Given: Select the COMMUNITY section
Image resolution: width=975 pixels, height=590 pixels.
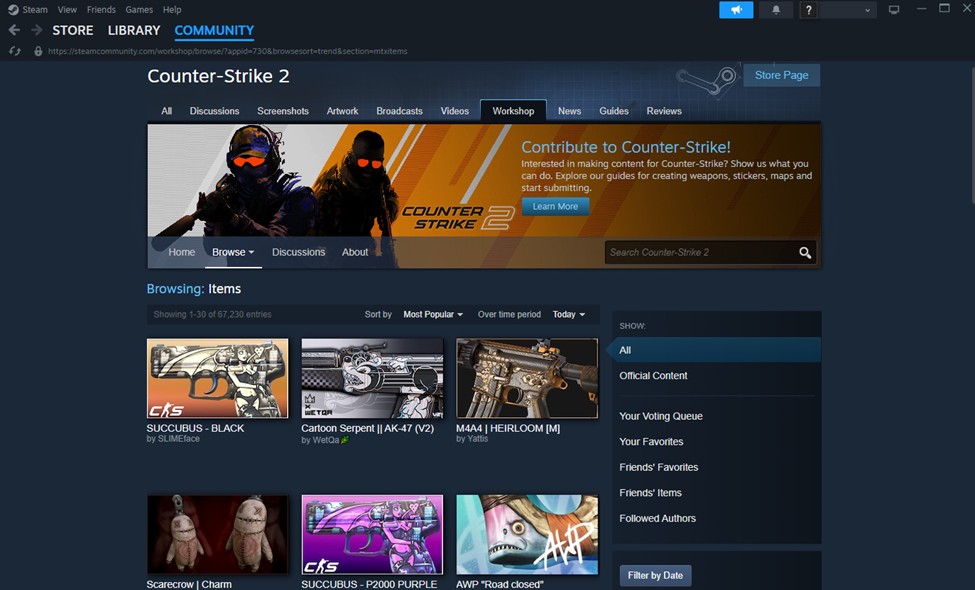Looking at the screenshot, I should [214, 30].
